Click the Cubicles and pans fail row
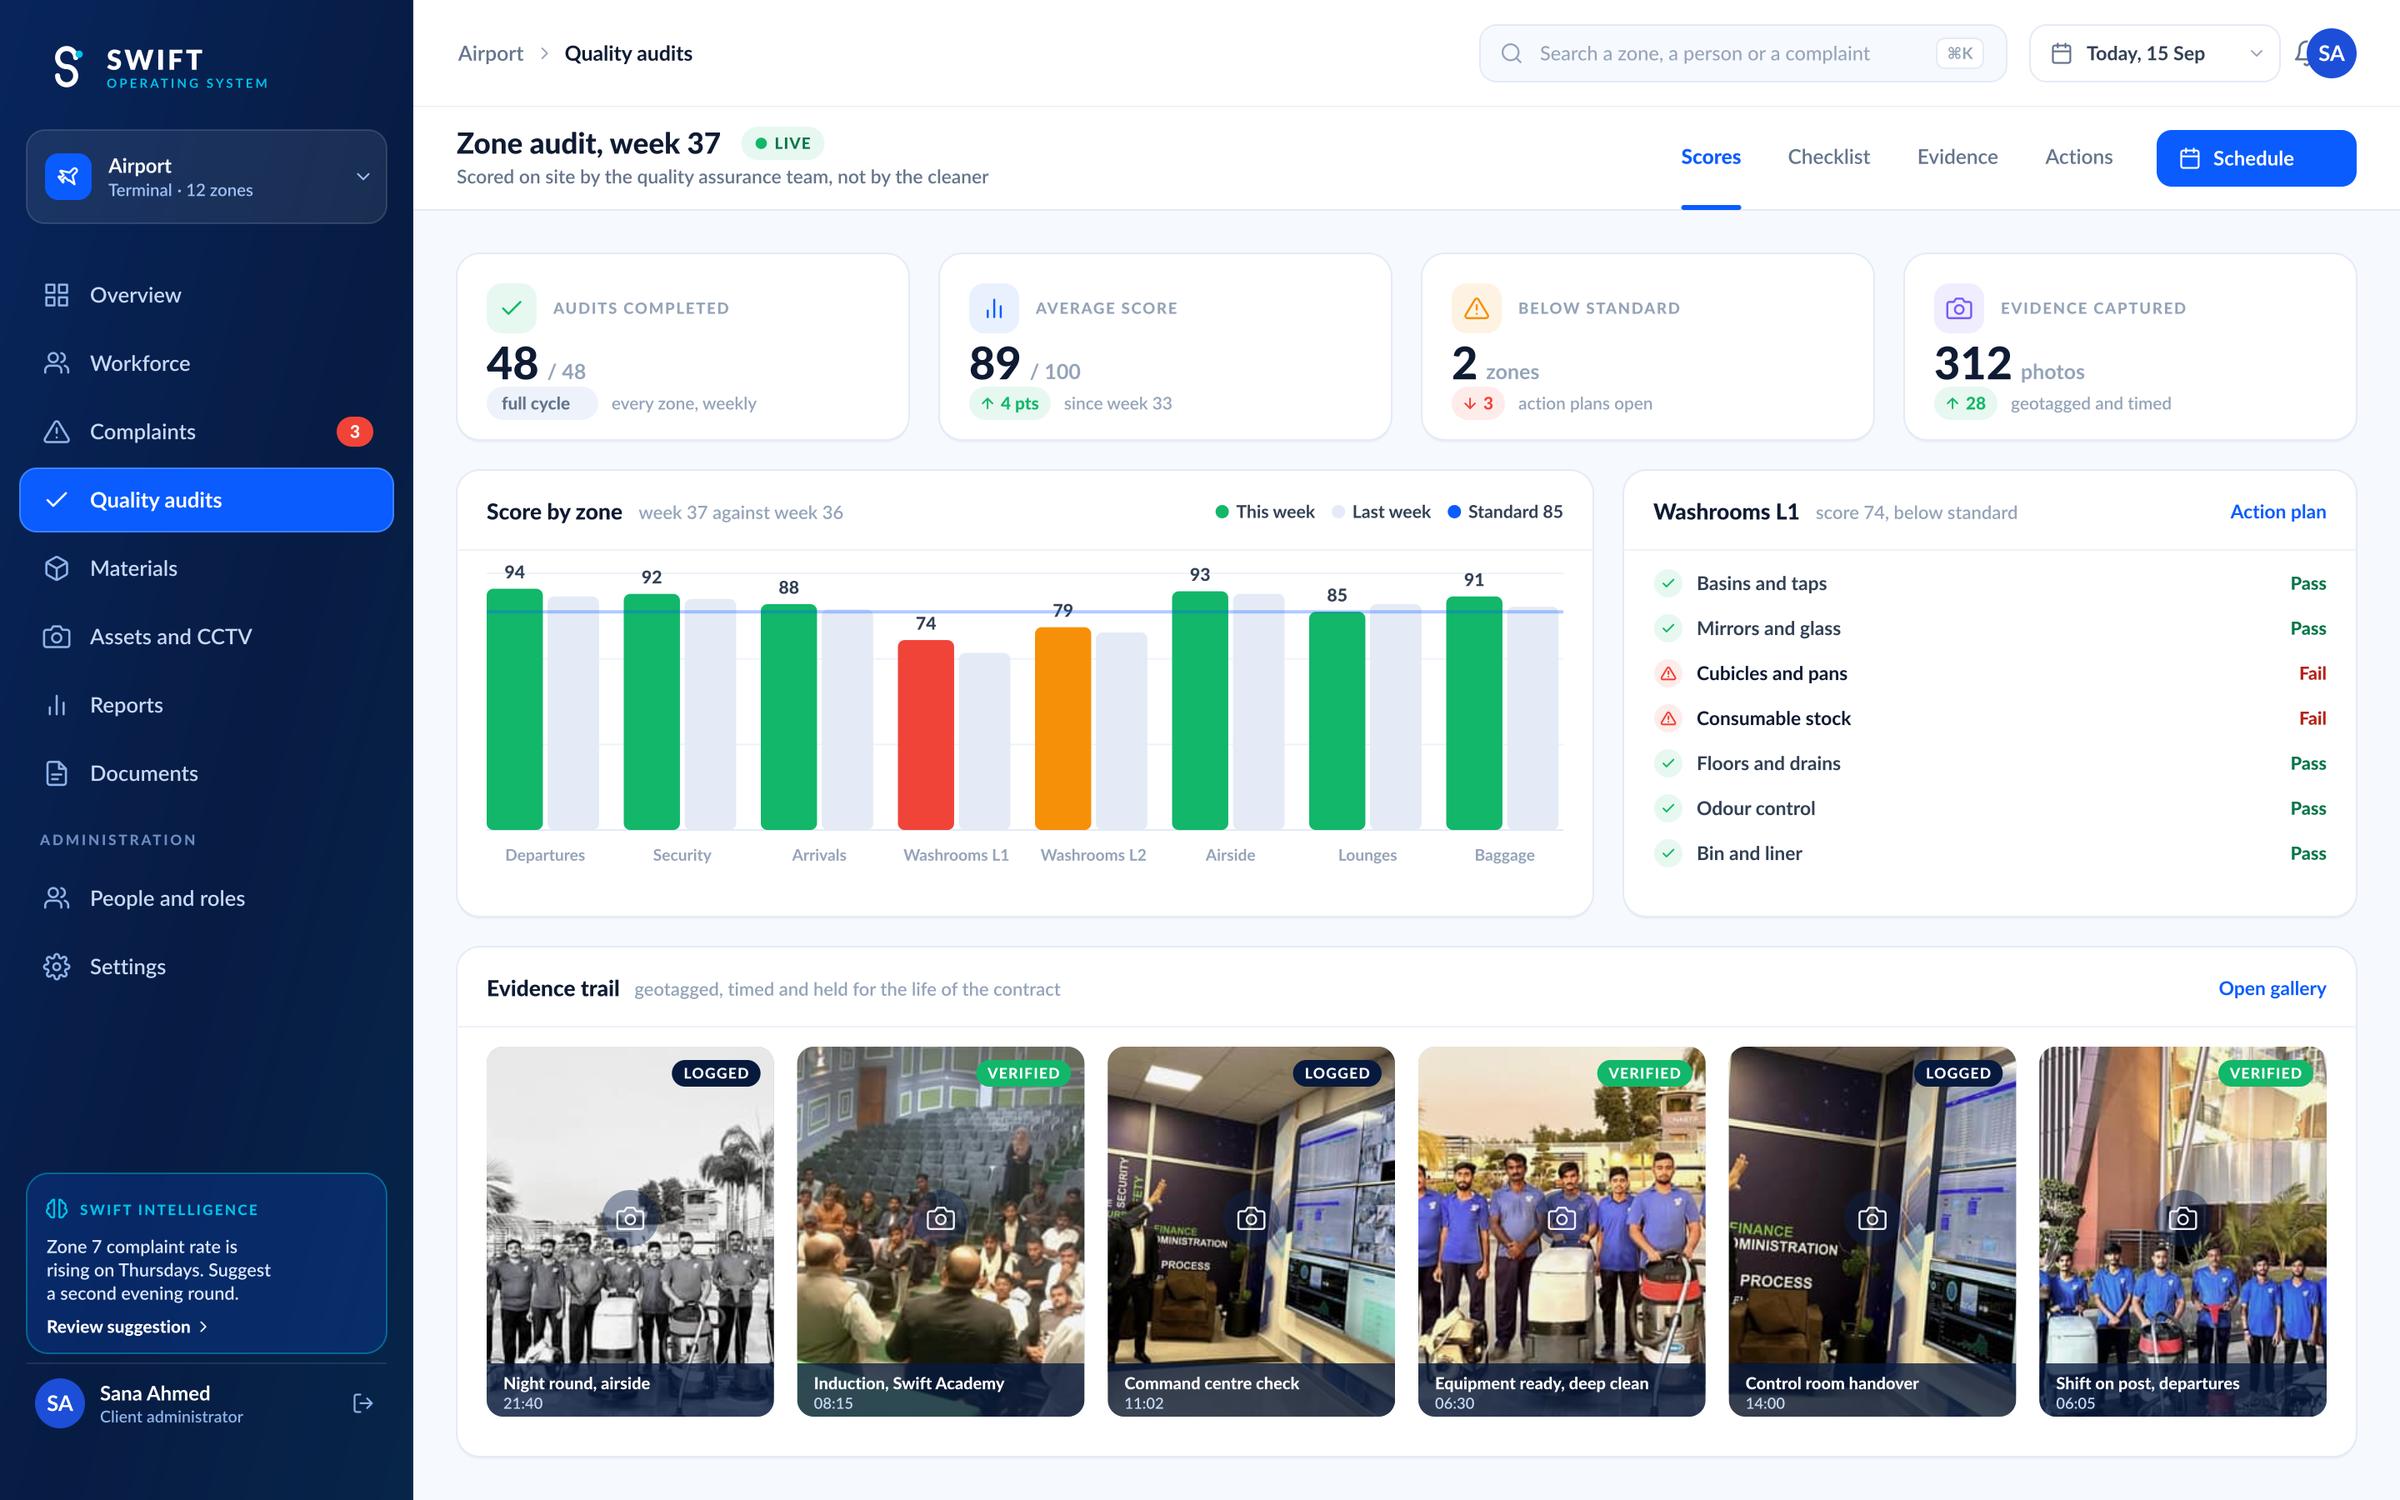Image resolution: width=2400 pixels, height=1500 pixels. tap(1989, 673)
